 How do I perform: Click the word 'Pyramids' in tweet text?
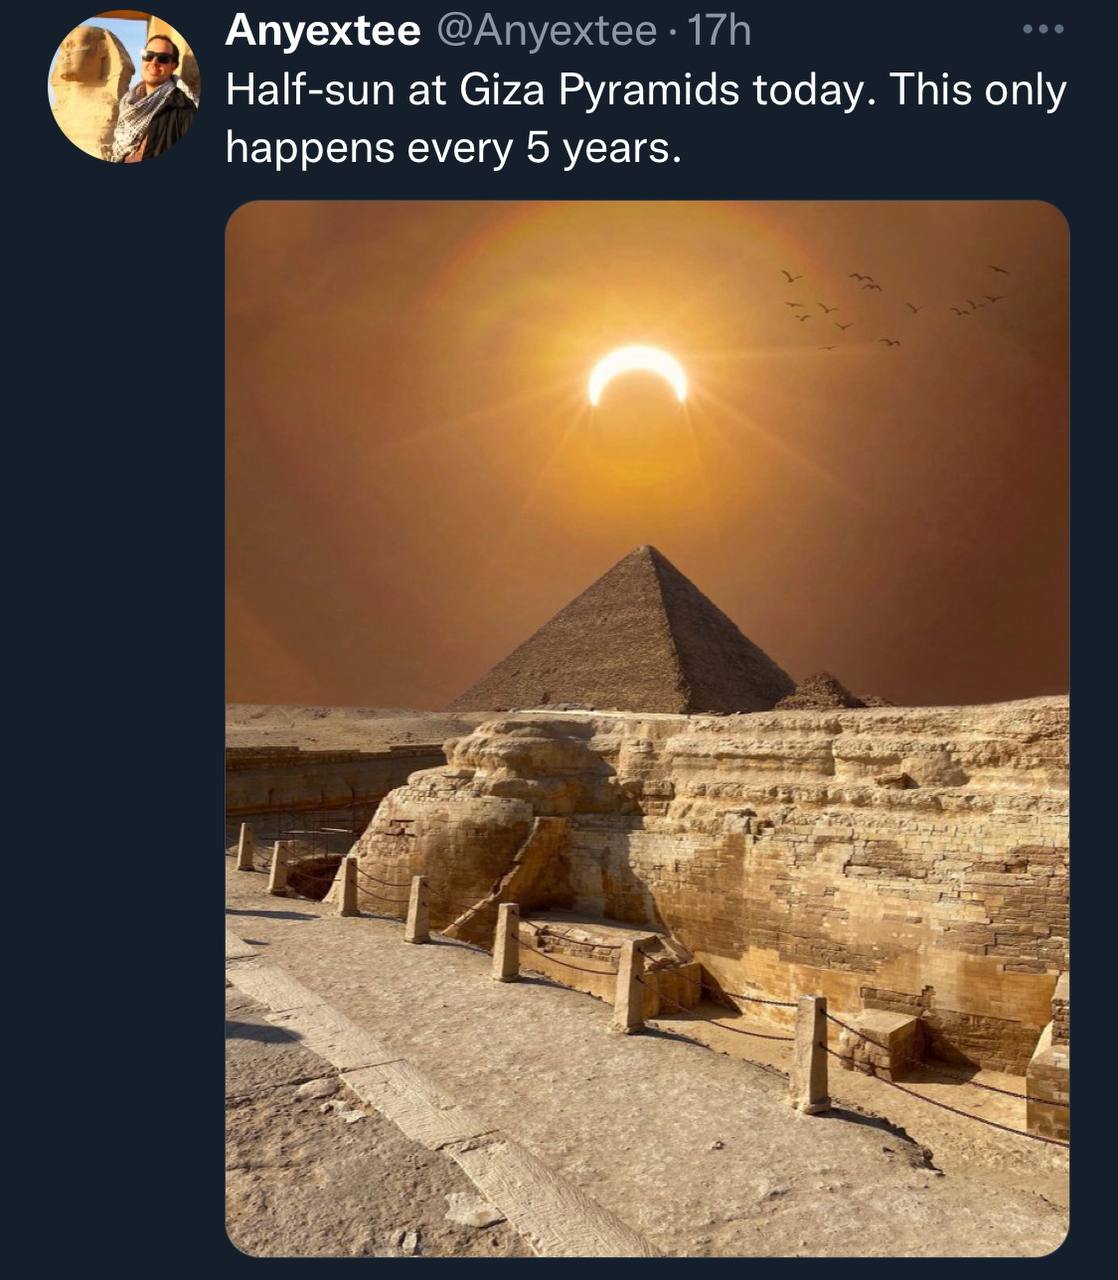(648, 90)
